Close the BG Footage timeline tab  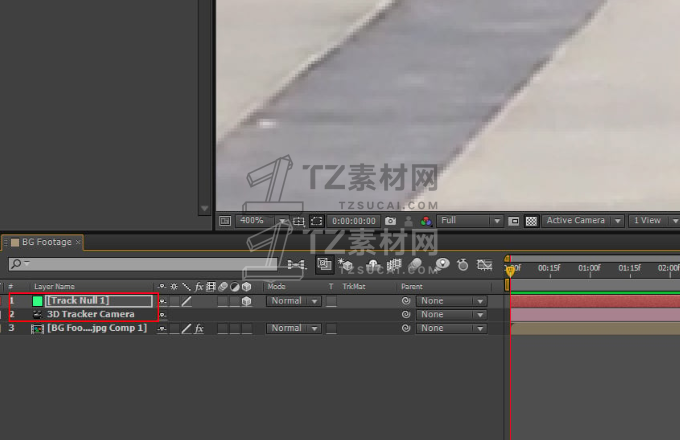[78, 242]
